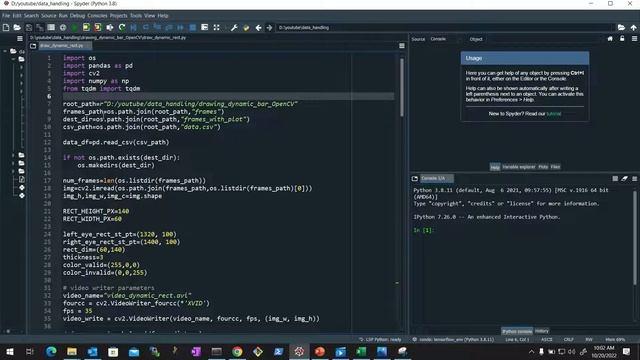Open the Search menu
Viewport: 640px width, 360px height.
tap(31, 16)
